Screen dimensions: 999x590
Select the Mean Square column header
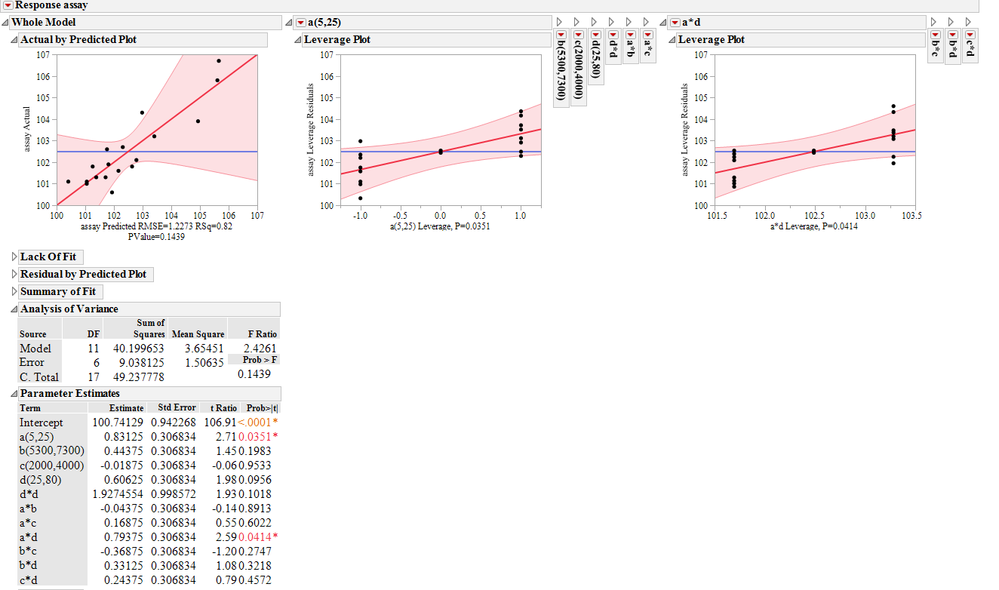tap(198, 334)
